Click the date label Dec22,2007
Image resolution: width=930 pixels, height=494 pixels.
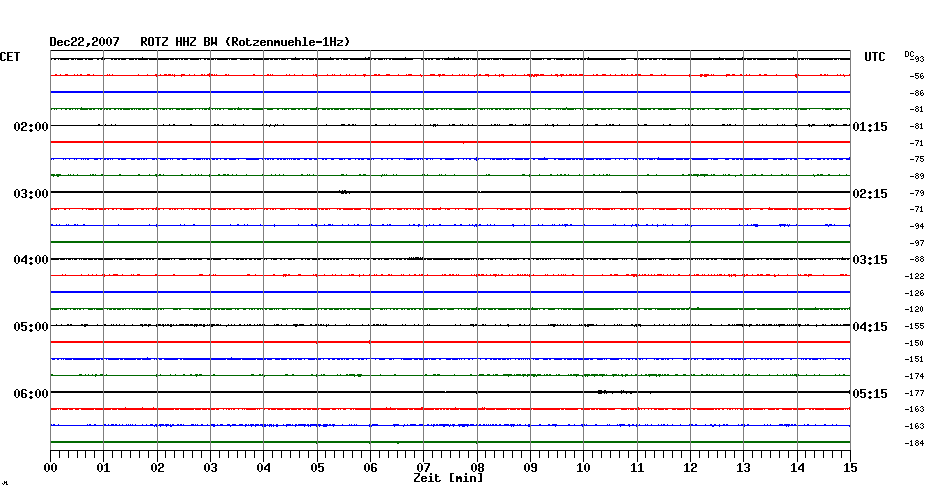pos(84,42)
